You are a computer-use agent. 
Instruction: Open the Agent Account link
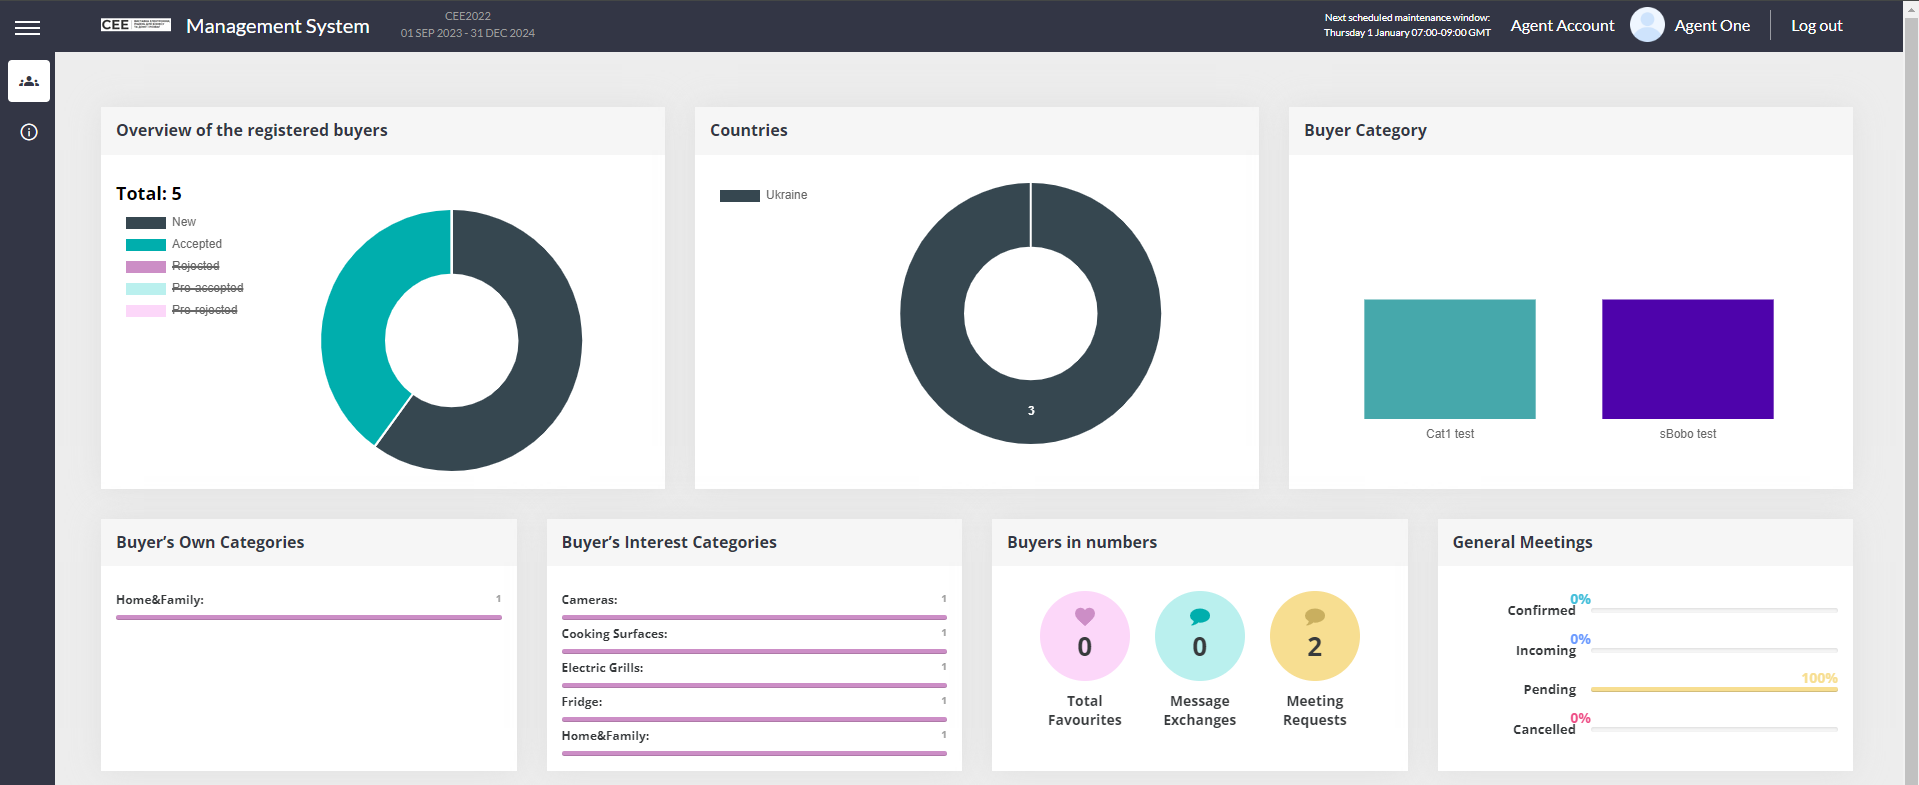pyautogui.click(x=1562, y=26)
